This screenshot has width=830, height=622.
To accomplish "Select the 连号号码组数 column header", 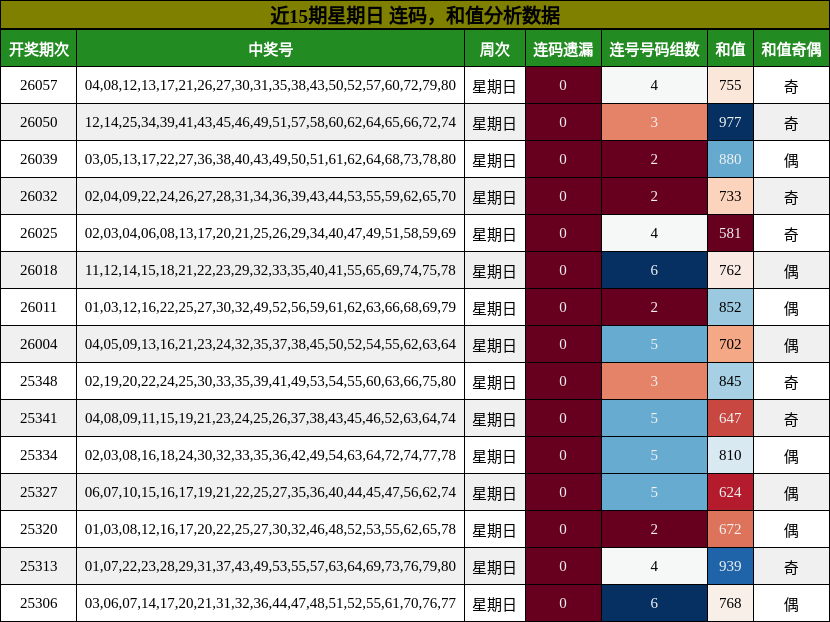I will pyautogui.click(x=653, y=47).
